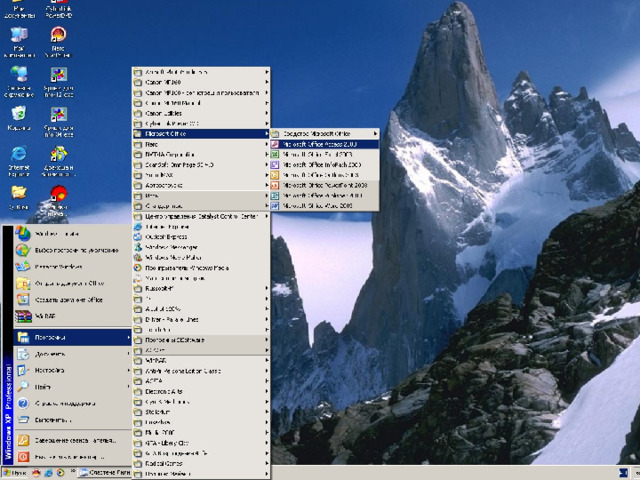
Task: Select Сетевое окружение desktop icon
Action: 19,82
